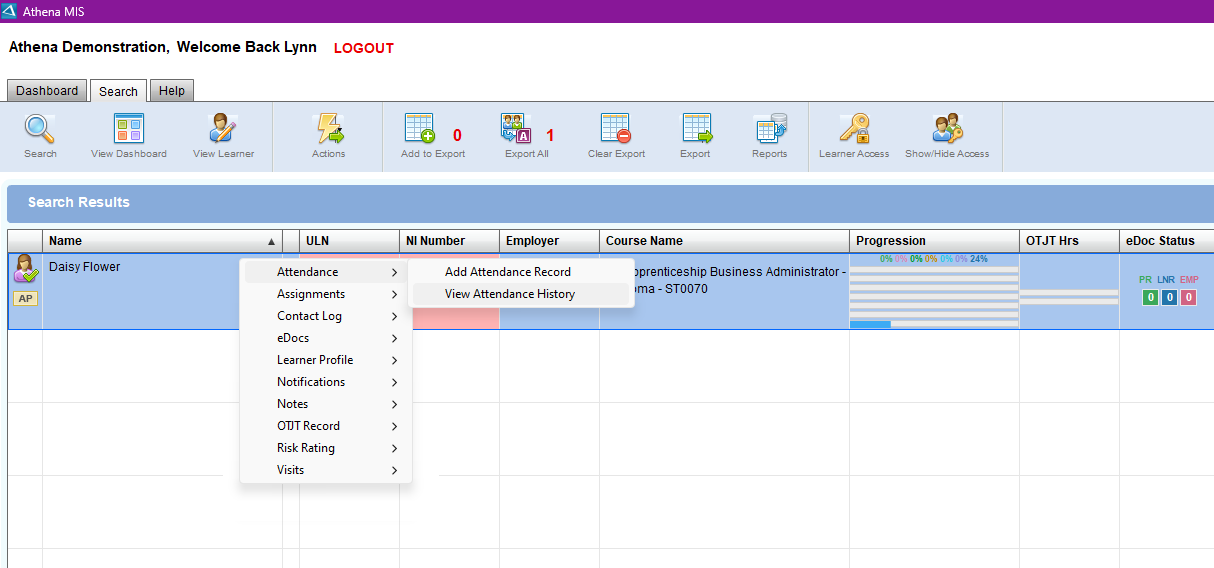Select the Search tab
Image resolution: width=1214 pixels, height=568 pixels.
118,91
